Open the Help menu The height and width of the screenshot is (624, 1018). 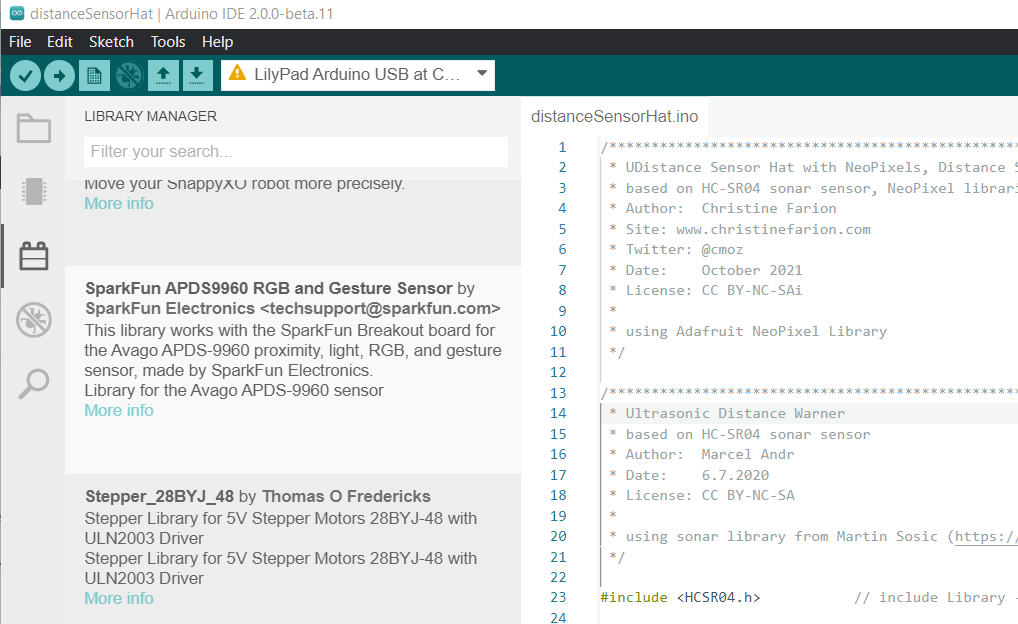click(217, 42)
